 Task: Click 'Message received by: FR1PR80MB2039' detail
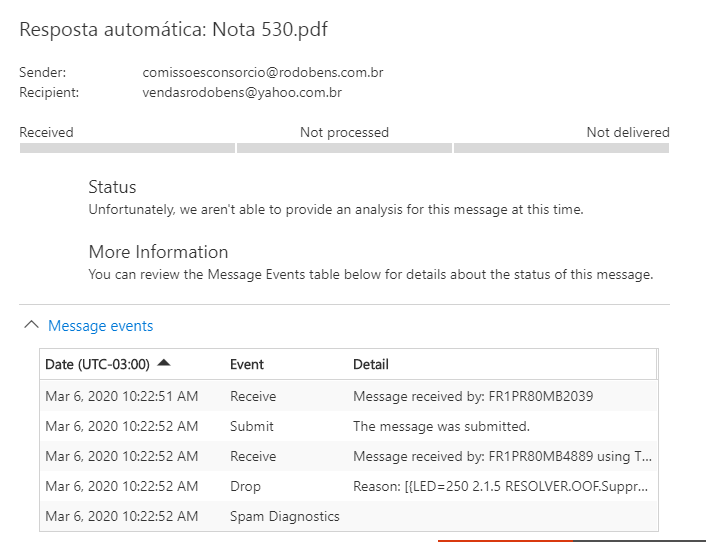click(x=473, y=396)
